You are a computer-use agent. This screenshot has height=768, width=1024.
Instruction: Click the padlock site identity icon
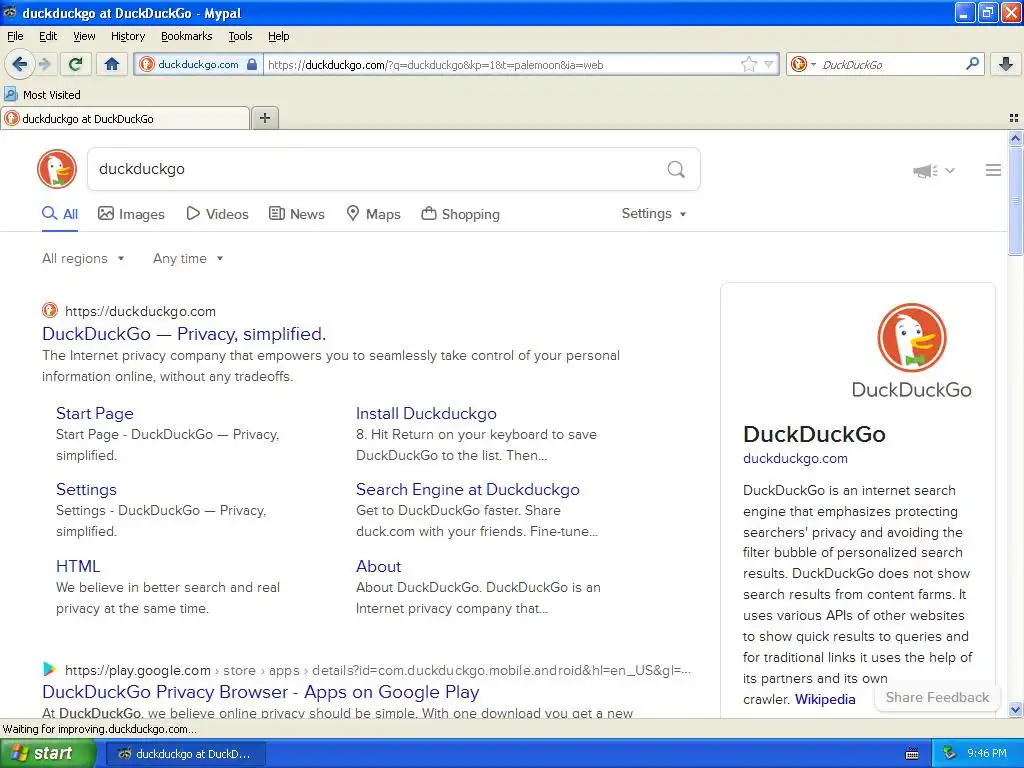point(252,65)
